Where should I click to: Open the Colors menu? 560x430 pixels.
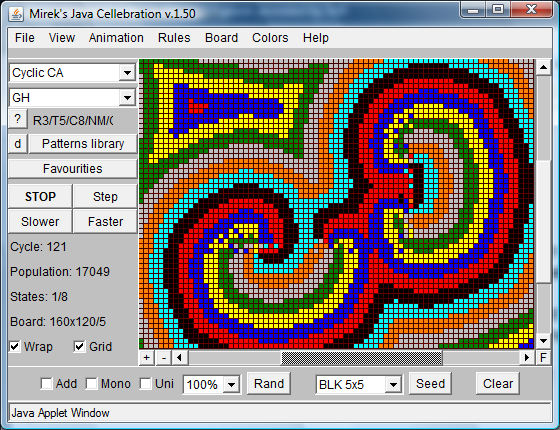pos(270,38)
